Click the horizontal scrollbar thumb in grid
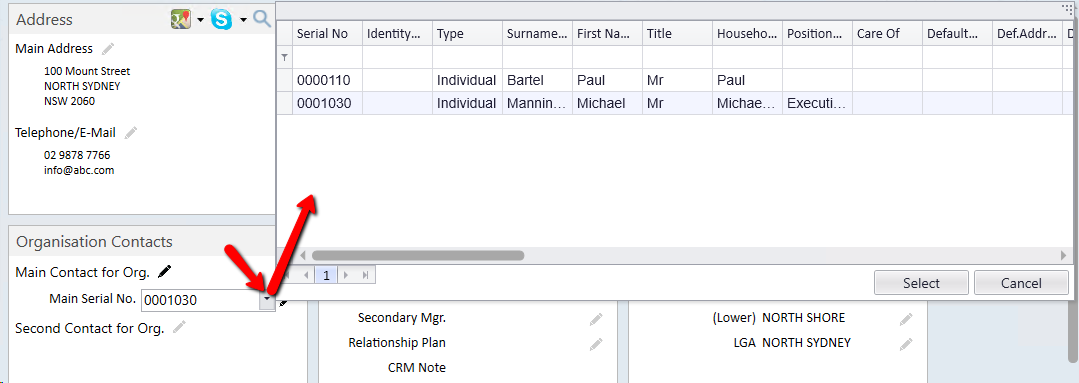1079x383 pixels. (x=418, y=255)
